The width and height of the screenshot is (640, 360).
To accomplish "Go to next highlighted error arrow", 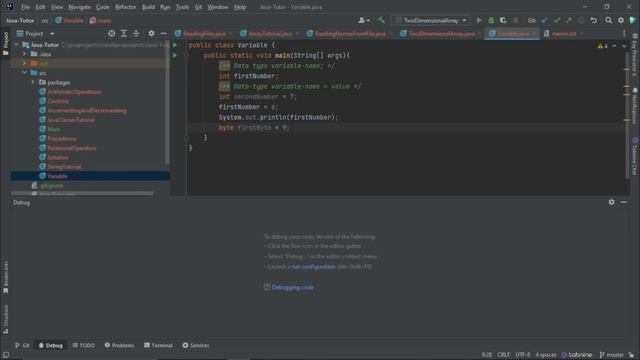I will (624, 46).
